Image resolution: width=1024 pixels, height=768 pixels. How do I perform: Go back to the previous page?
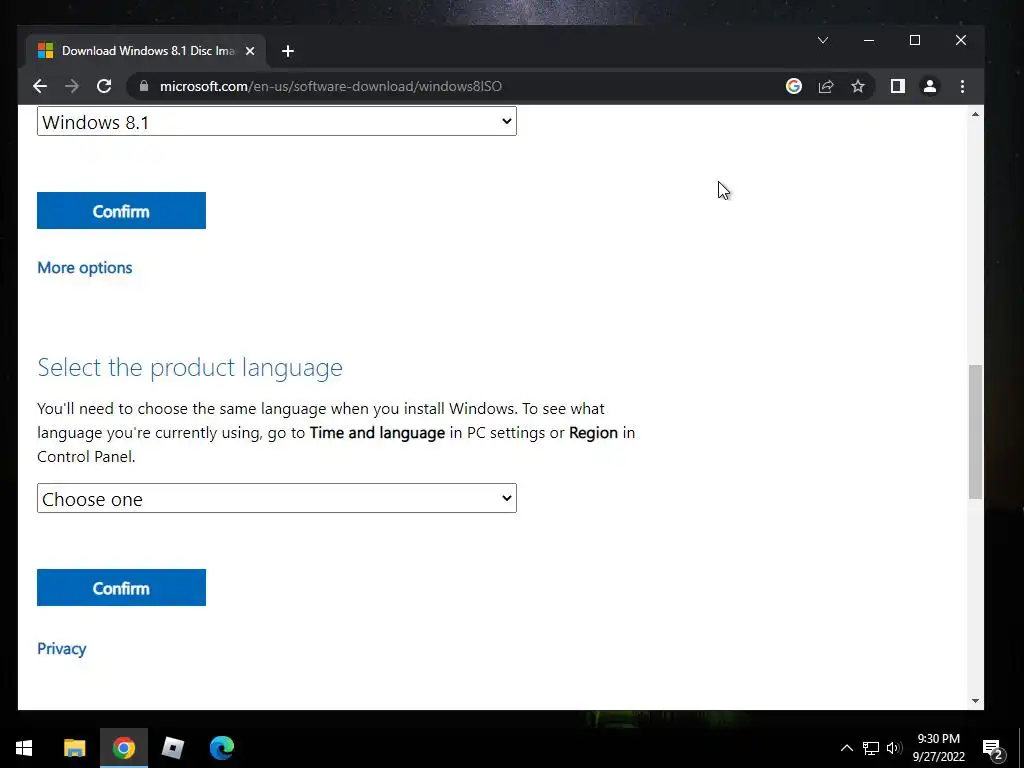tap(40, 86)
